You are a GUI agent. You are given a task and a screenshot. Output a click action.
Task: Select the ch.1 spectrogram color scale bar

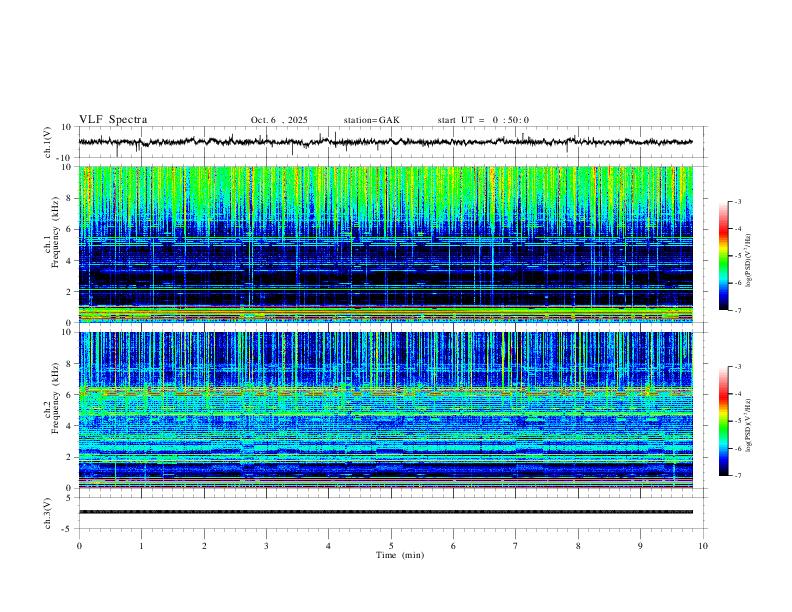pos(723,256)
